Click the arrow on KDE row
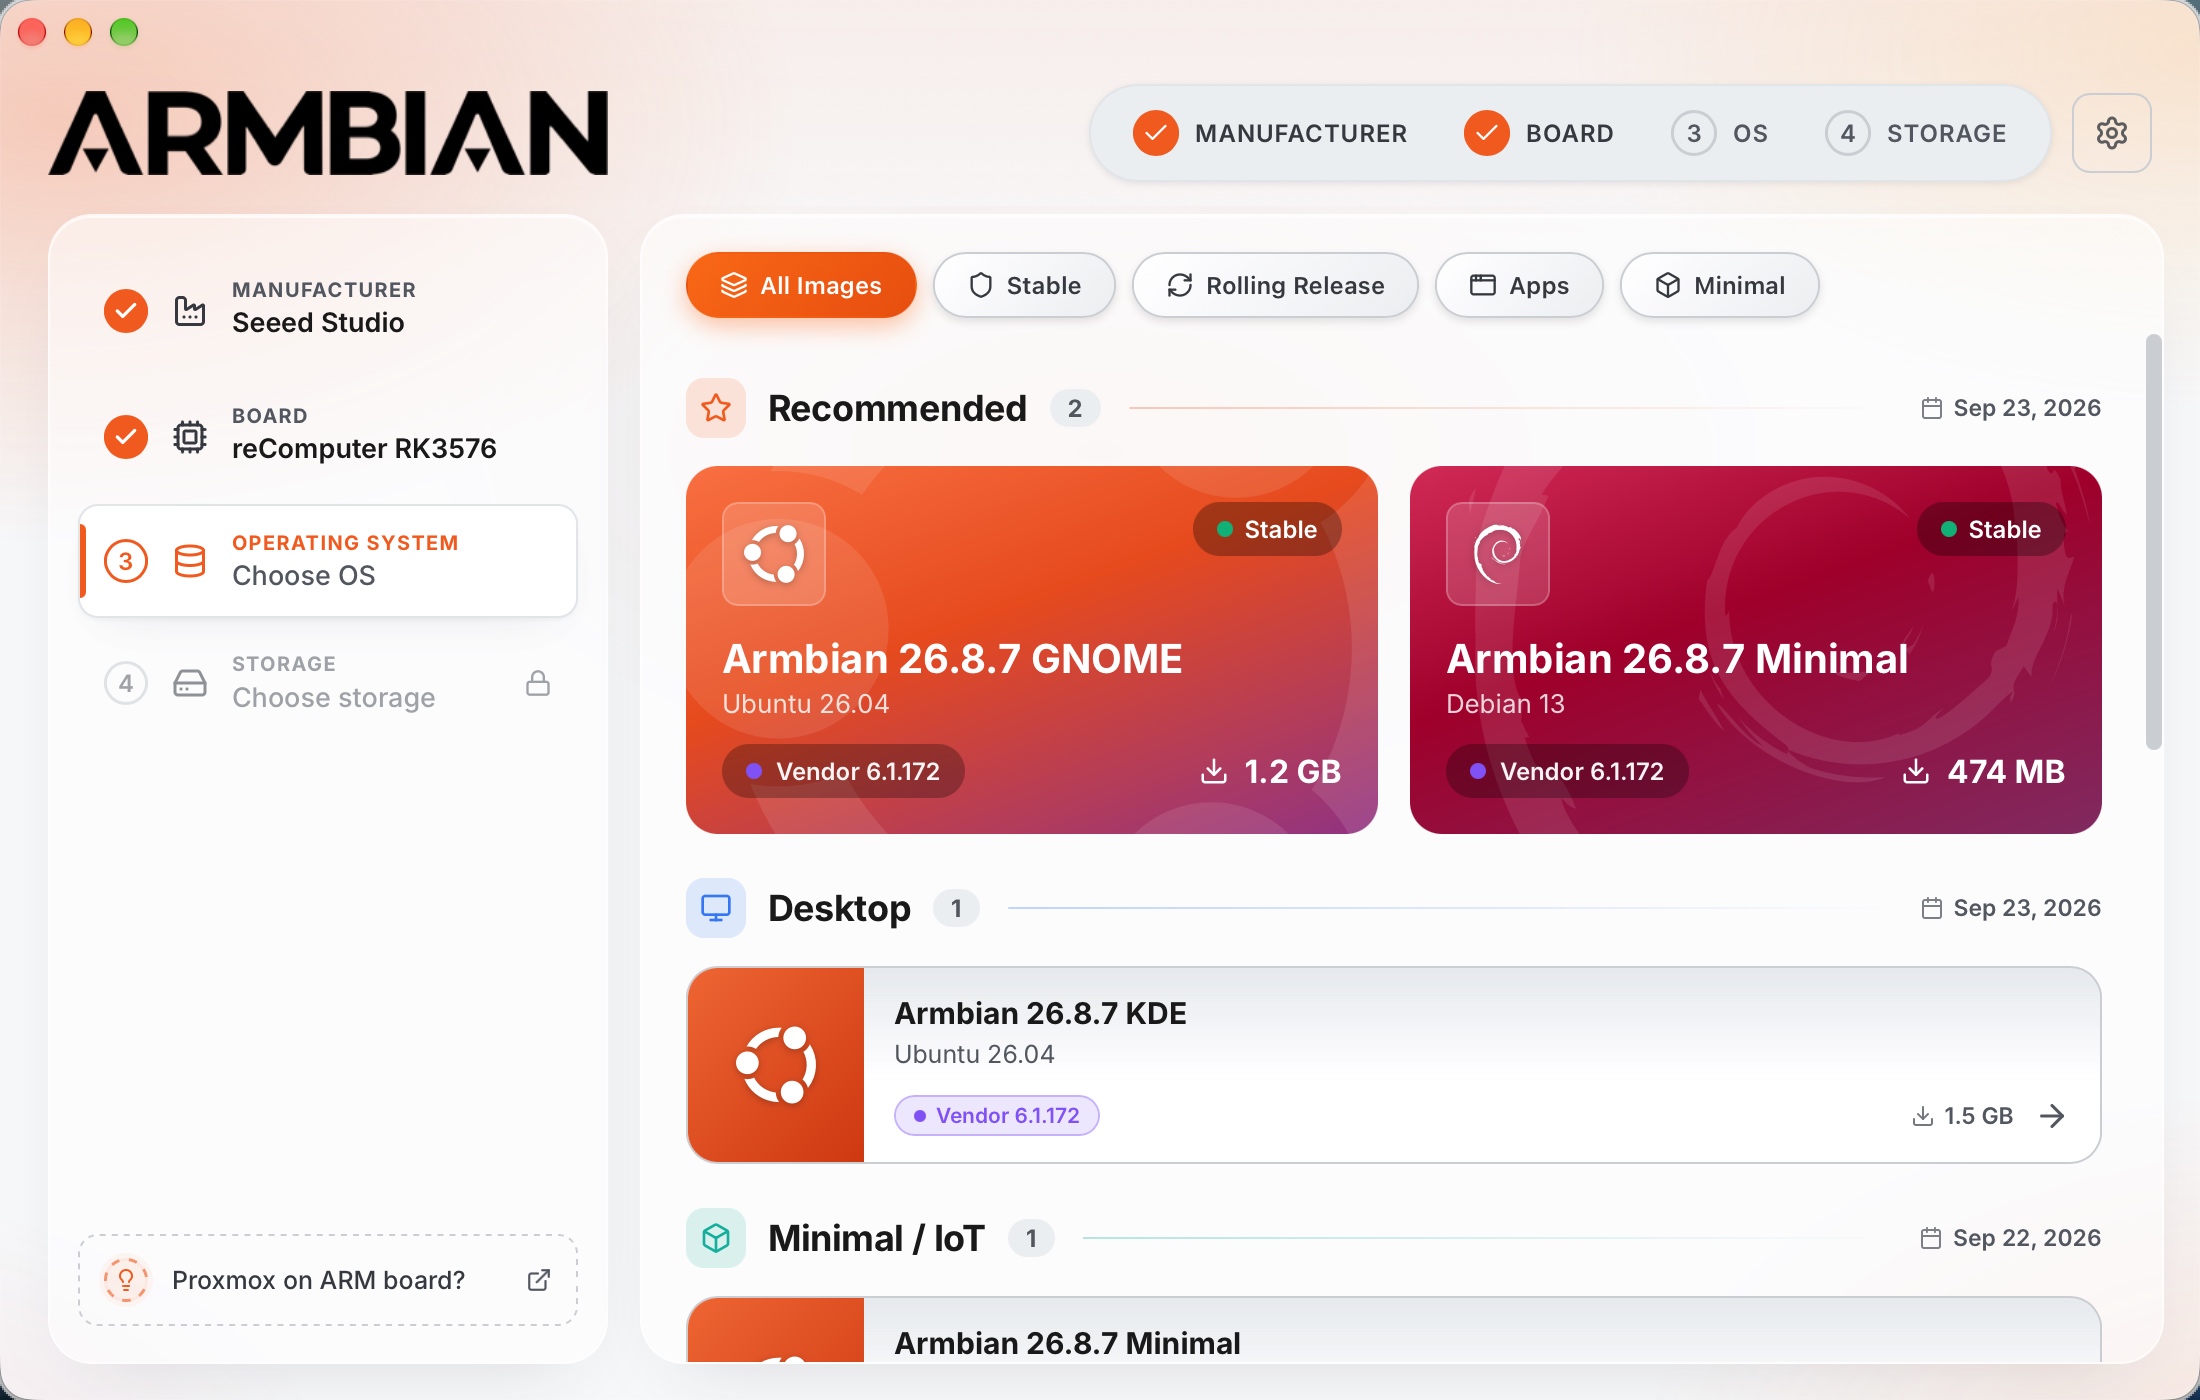The image size is (2200, 1400). pos(2052,1116)
